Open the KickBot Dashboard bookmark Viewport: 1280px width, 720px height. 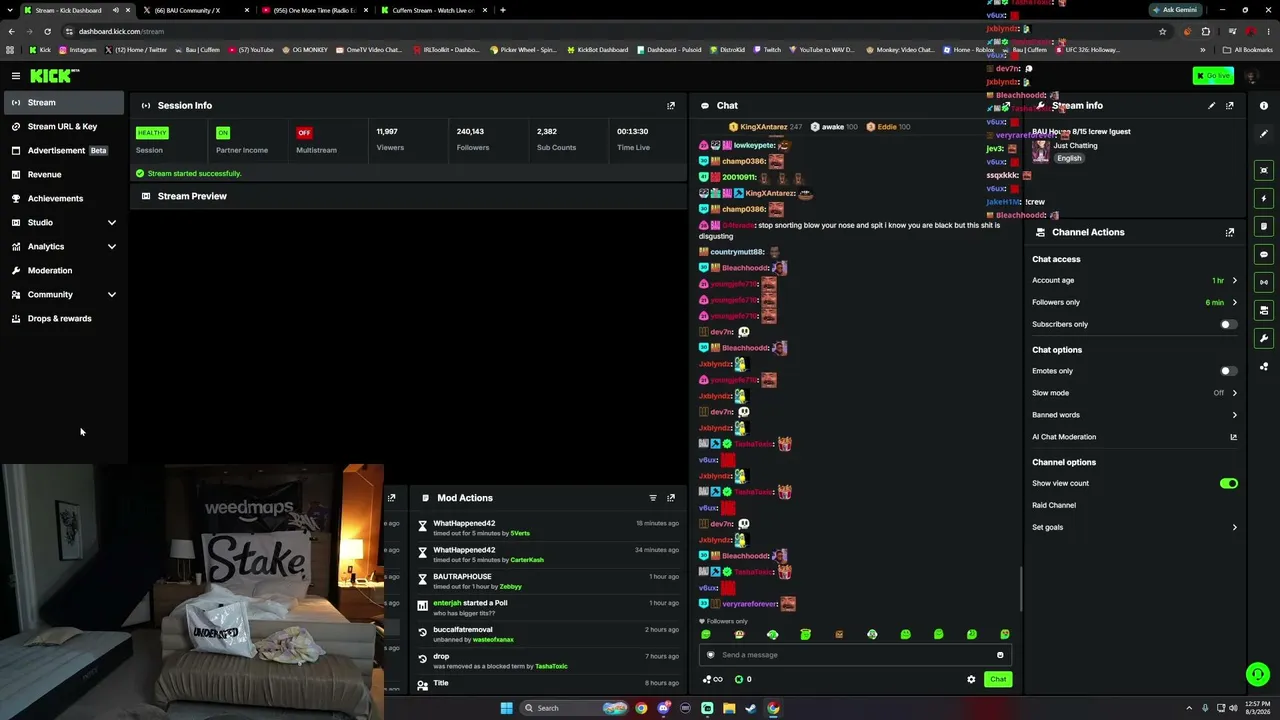tap(598, 49)
